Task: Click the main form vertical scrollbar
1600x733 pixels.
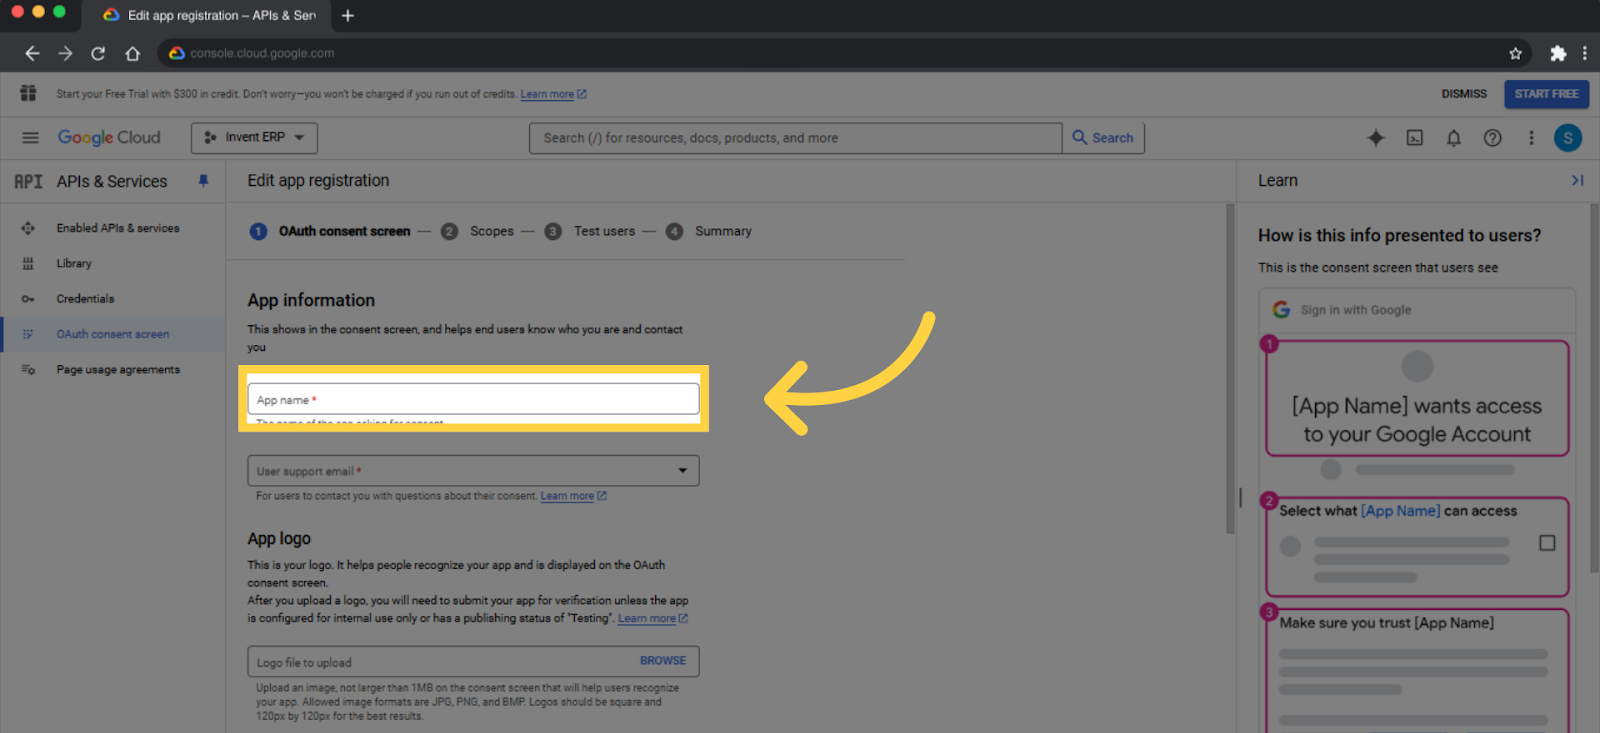Action: coord(1230,369)
